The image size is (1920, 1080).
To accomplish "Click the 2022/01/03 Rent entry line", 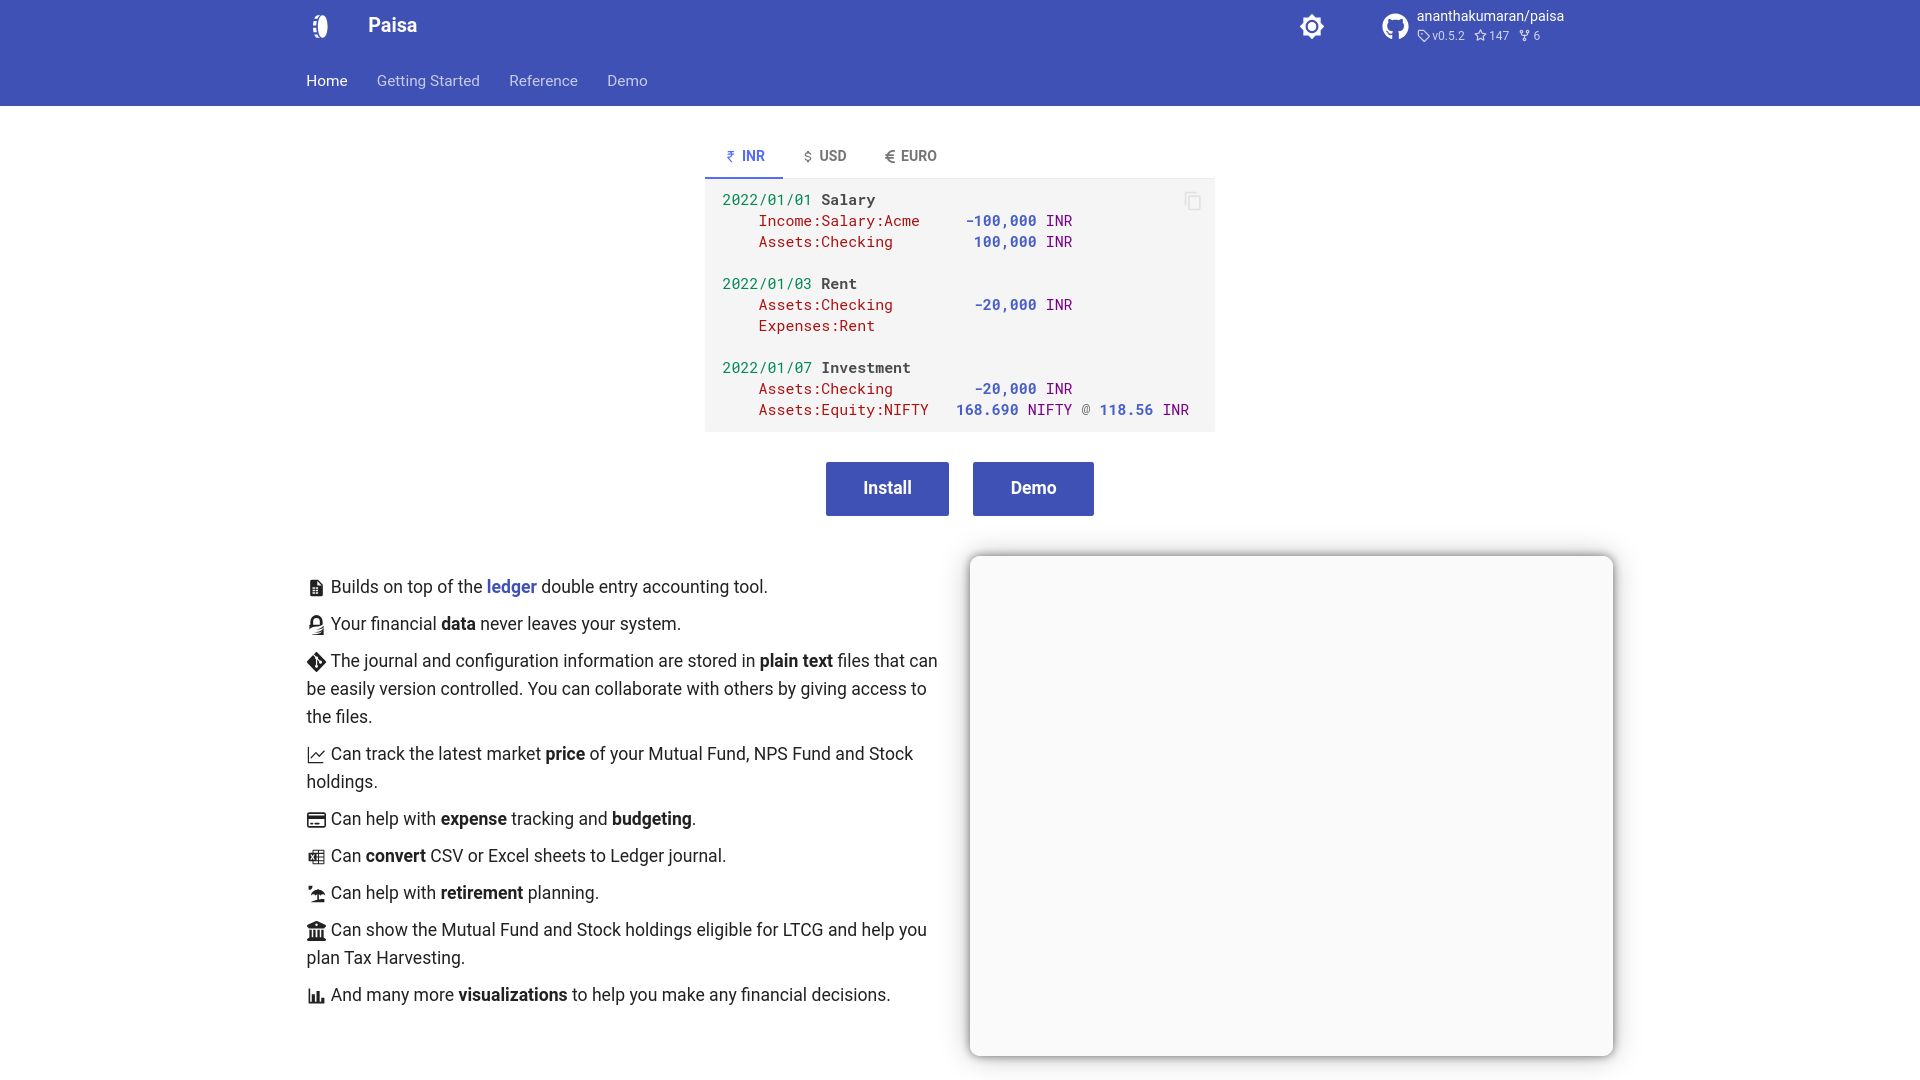I will (789, 284).
